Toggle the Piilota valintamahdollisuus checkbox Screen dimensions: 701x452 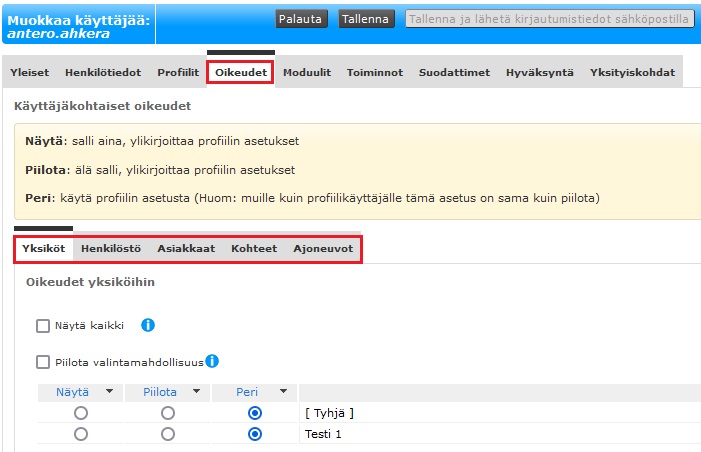pyautogui.click(x=43, y=362)
